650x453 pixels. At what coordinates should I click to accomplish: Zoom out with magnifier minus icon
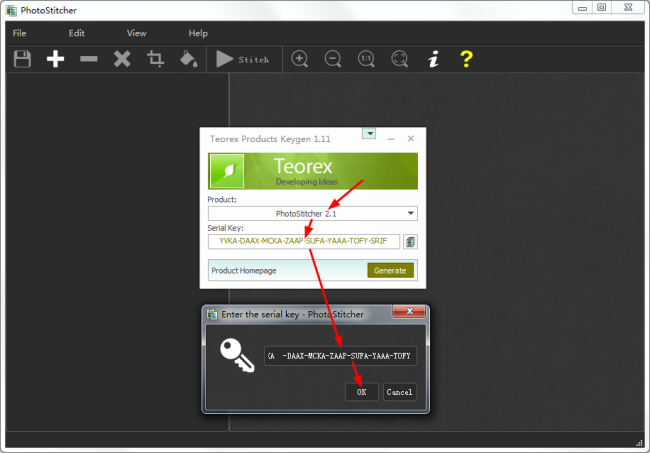[x=333, y=59]
